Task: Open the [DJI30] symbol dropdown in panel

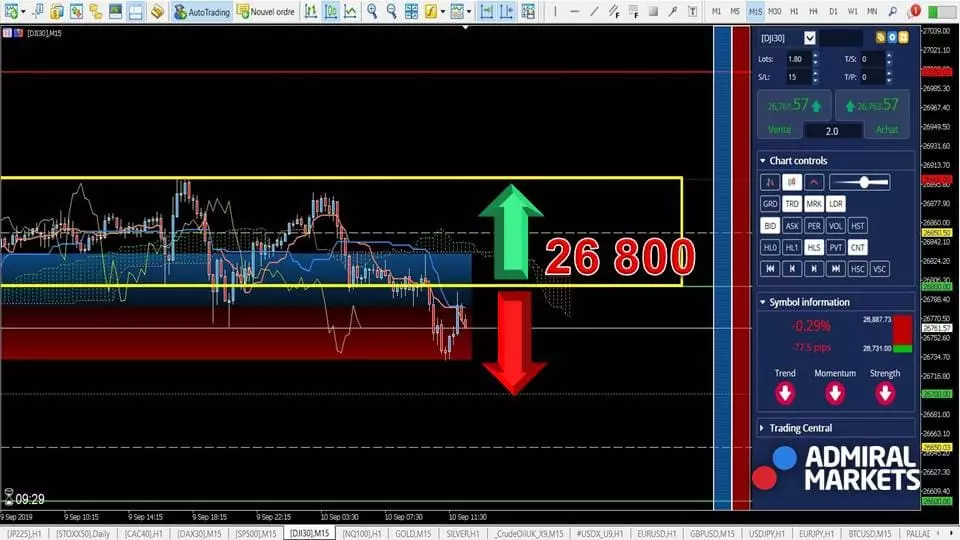Action: click(x=809, y=38)
